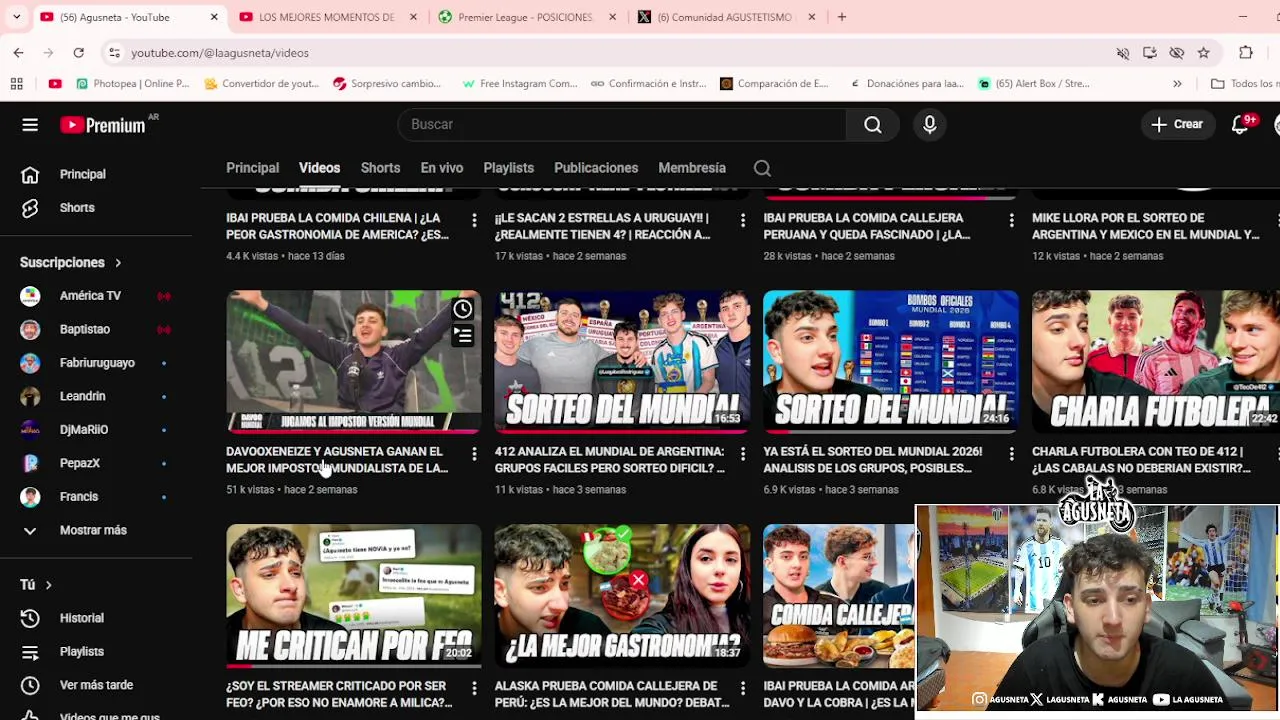Open the Crear upload menu
This screenshot has height=720, width=1280.
[1177, 124]
